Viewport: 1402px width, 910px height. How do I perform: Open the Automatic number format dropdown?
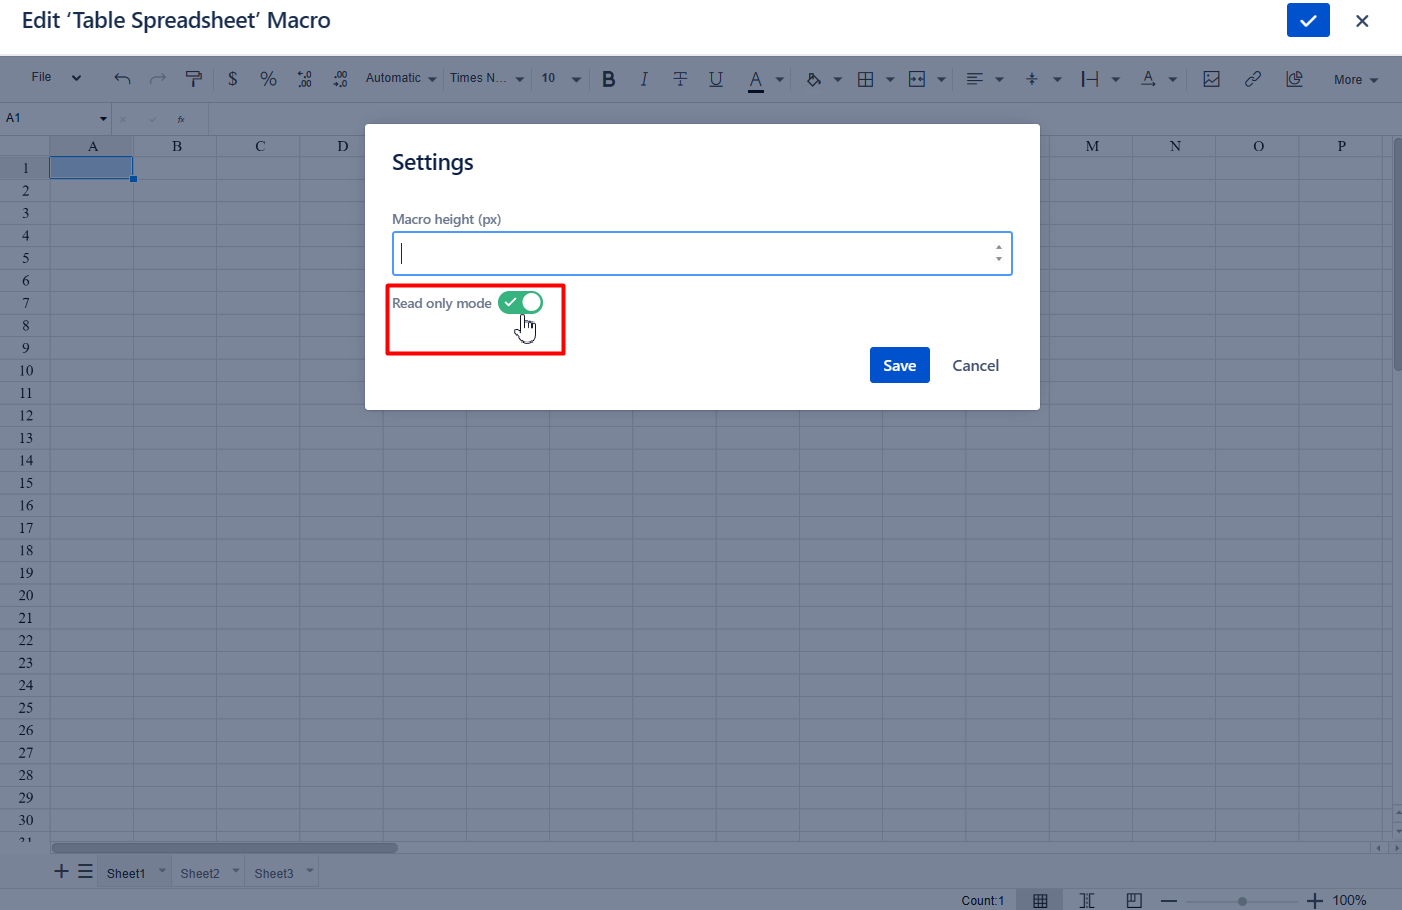[401, 79]
